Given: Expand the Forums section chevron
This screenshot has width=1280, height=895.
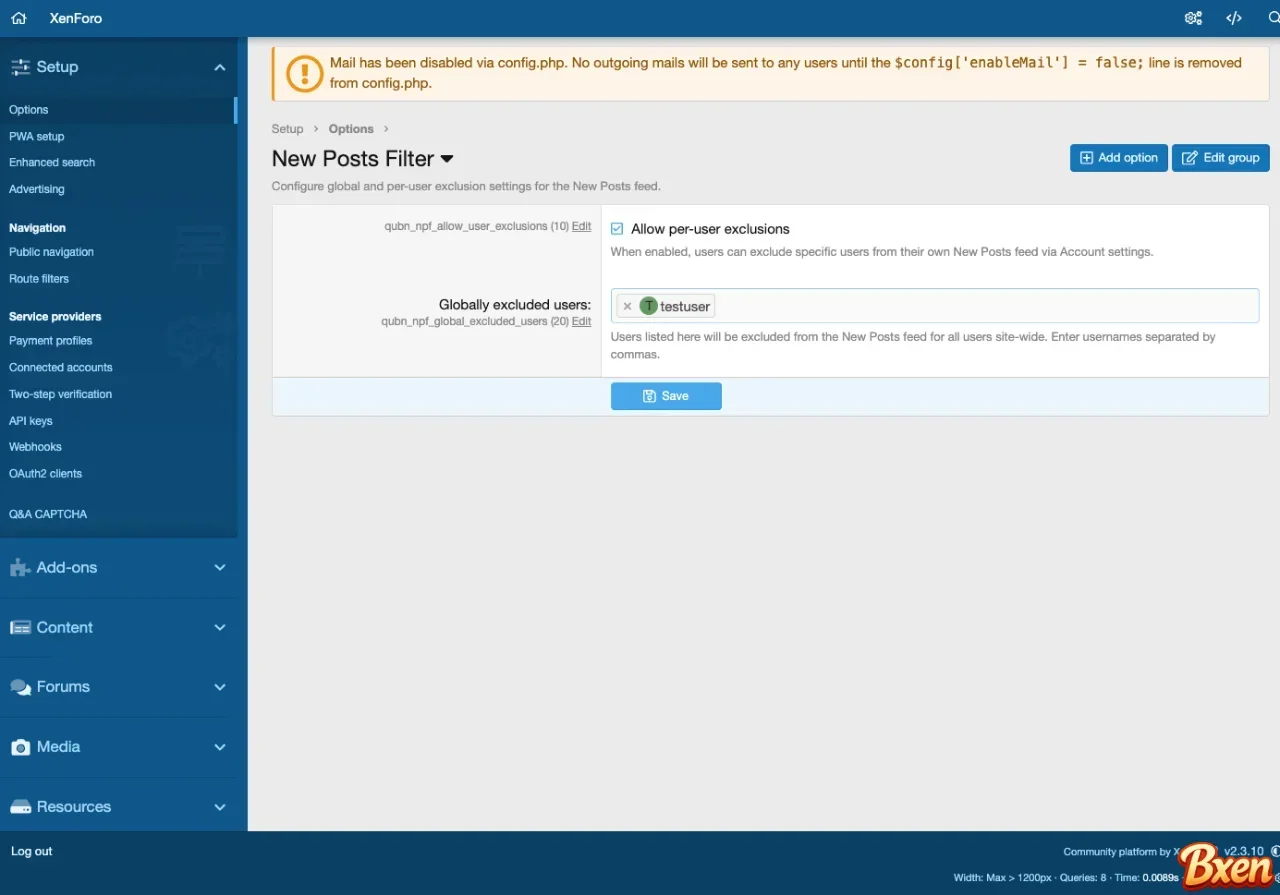Looking at the screenshot, I should pos(220,687).
